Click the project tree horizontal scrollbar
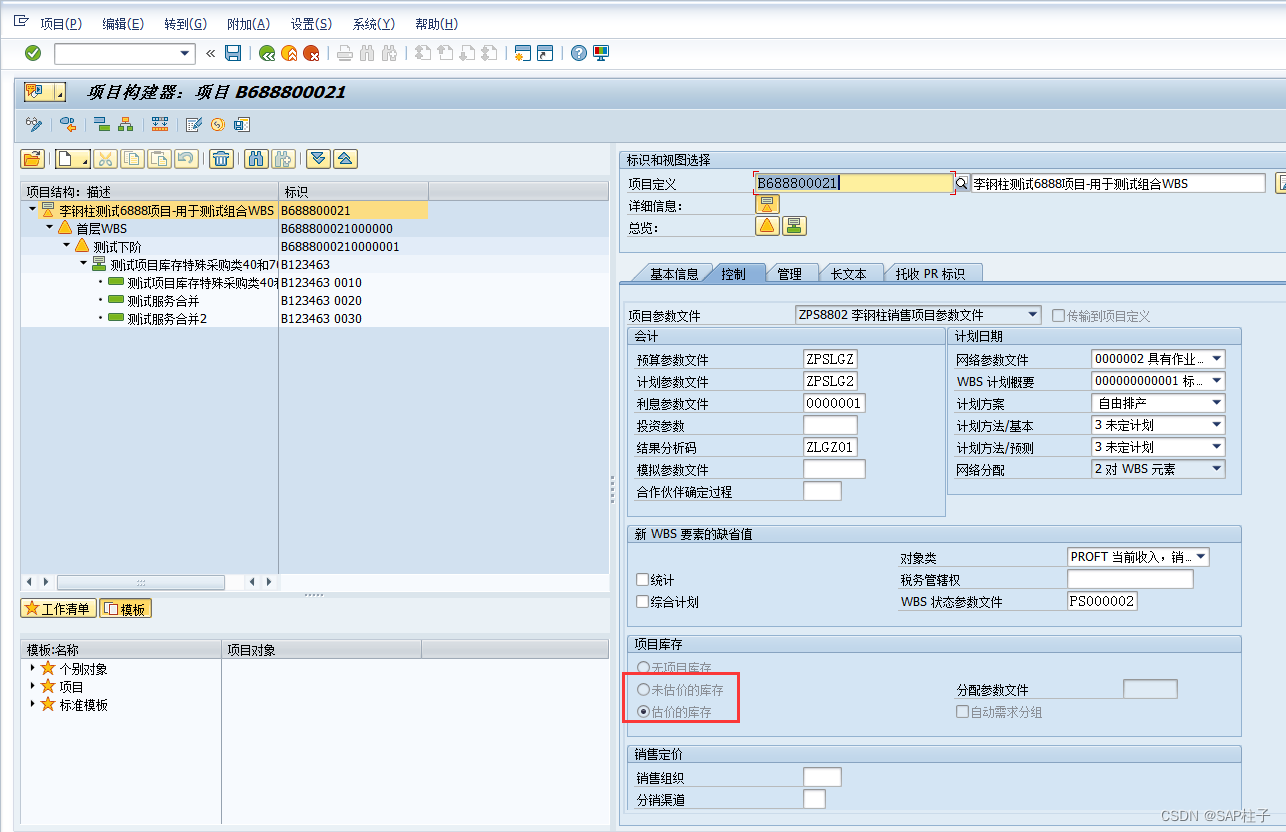 pos(140,582)
